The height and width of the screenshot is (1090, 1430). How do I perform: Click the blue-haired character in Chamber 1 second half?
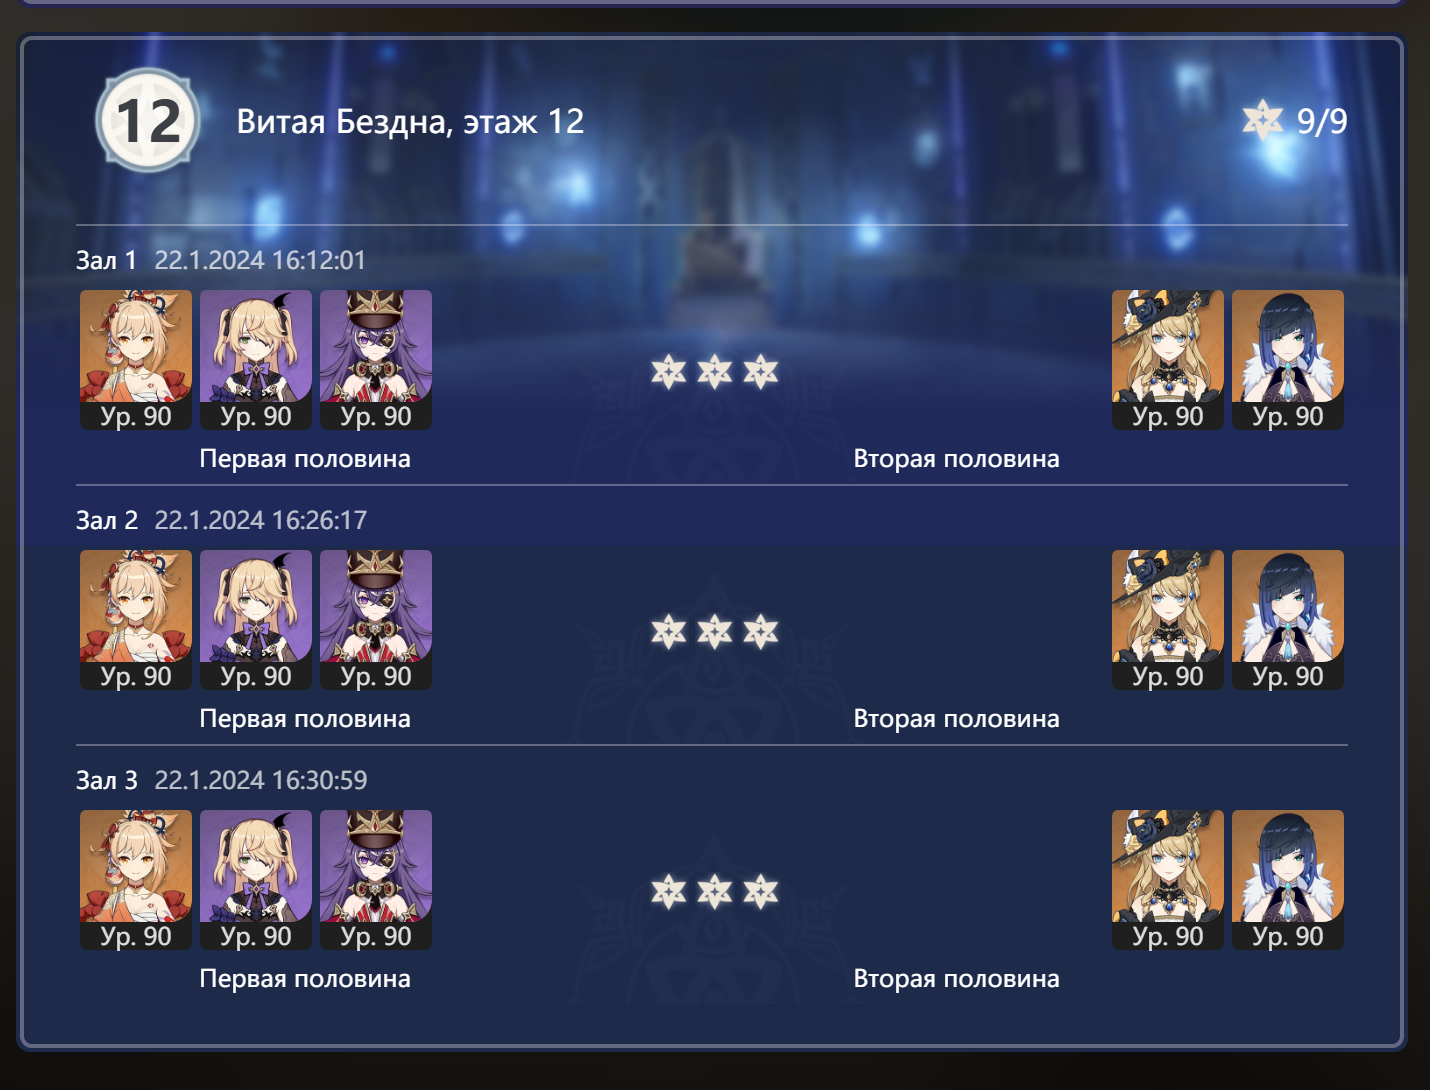1288,360
